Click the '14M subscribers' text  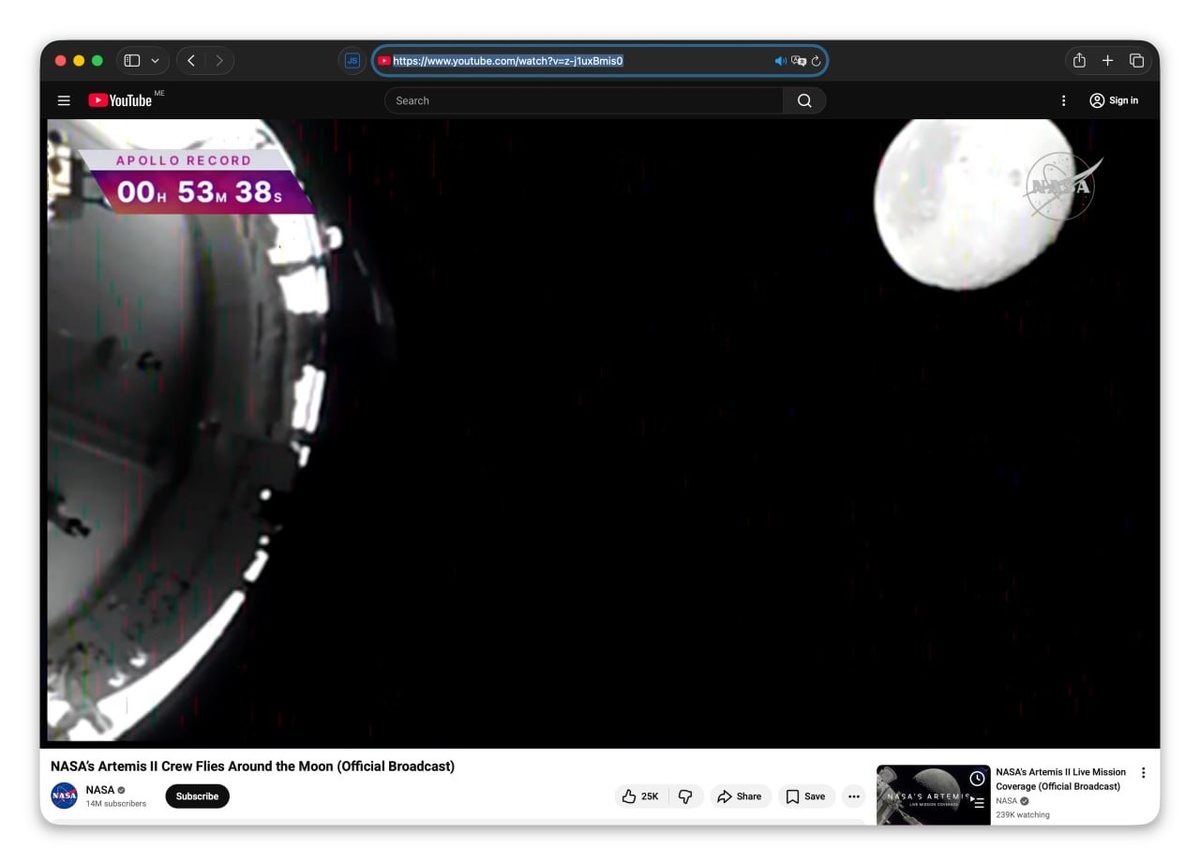pyautogui.click(x=116, y=803)
